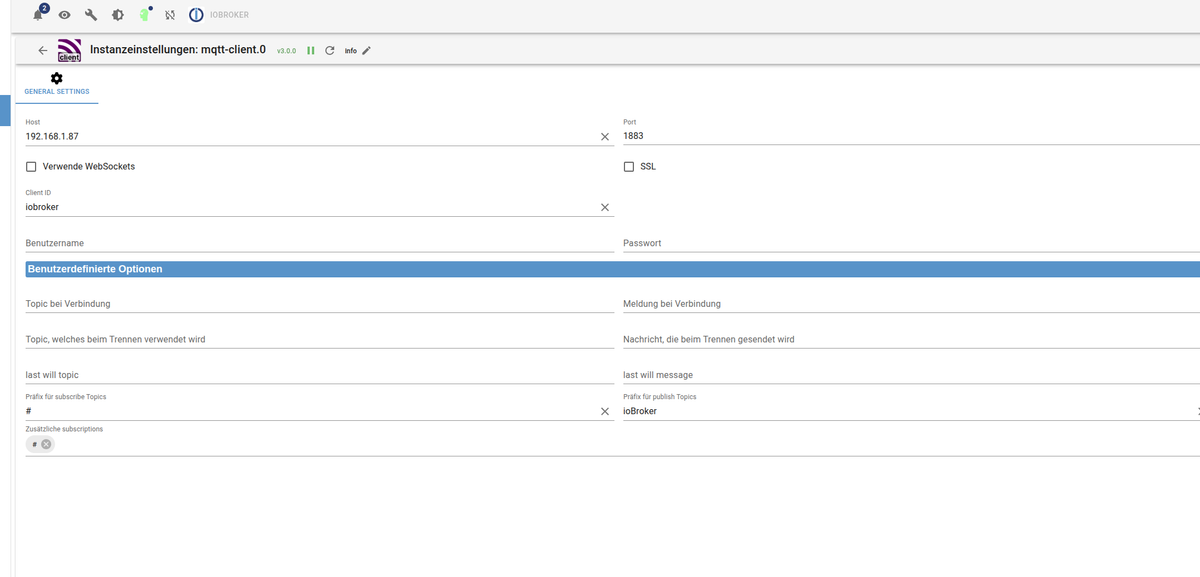Pause the mqtt-client.0 instance
The height and width of the screenshot is (577, 1200).
pos(311,50)
